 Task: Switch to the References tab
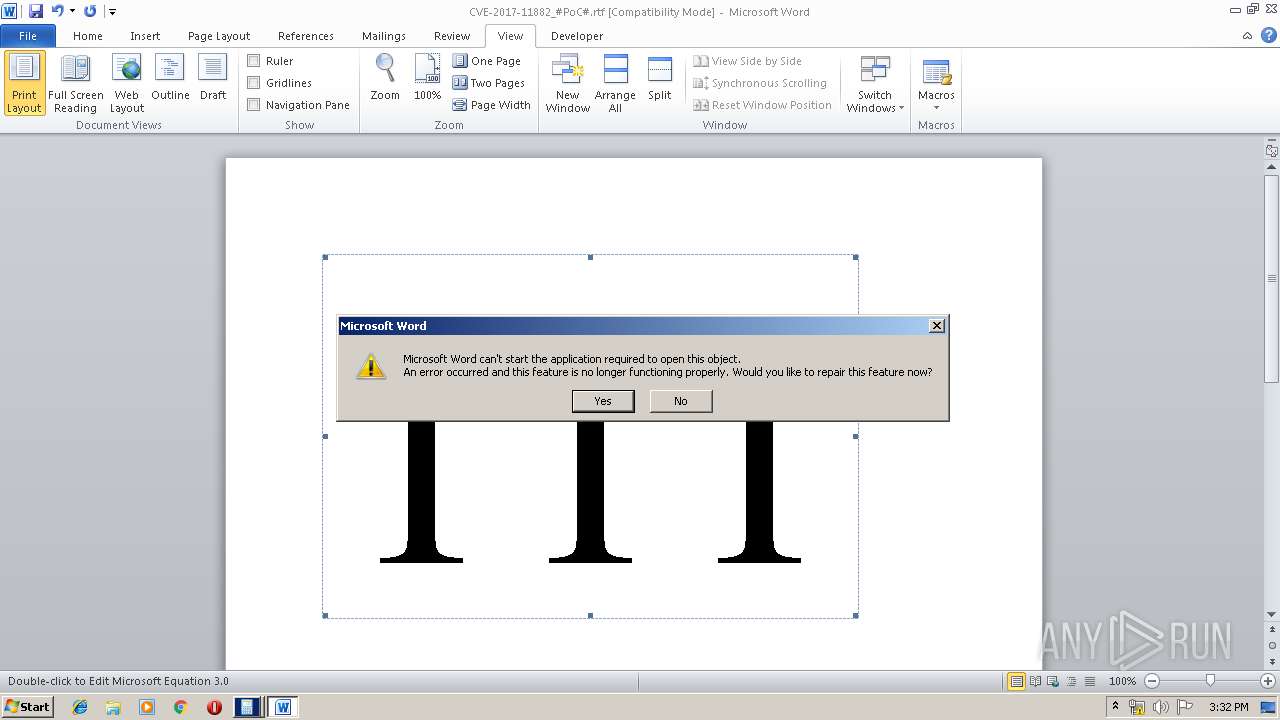306,36
